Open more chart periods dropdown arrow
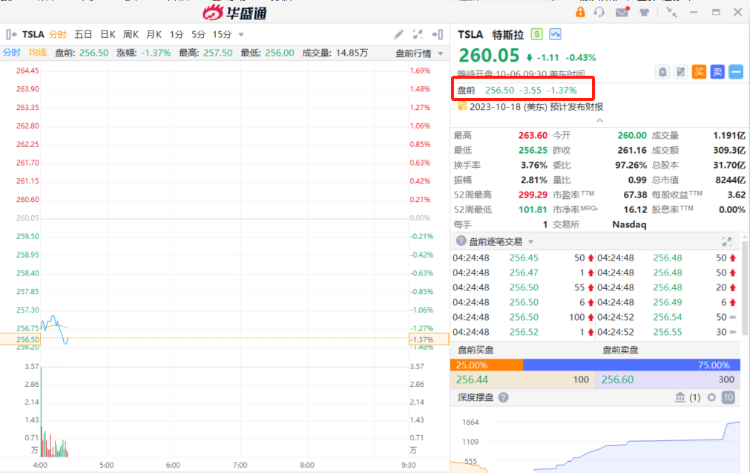 [241, 34]
